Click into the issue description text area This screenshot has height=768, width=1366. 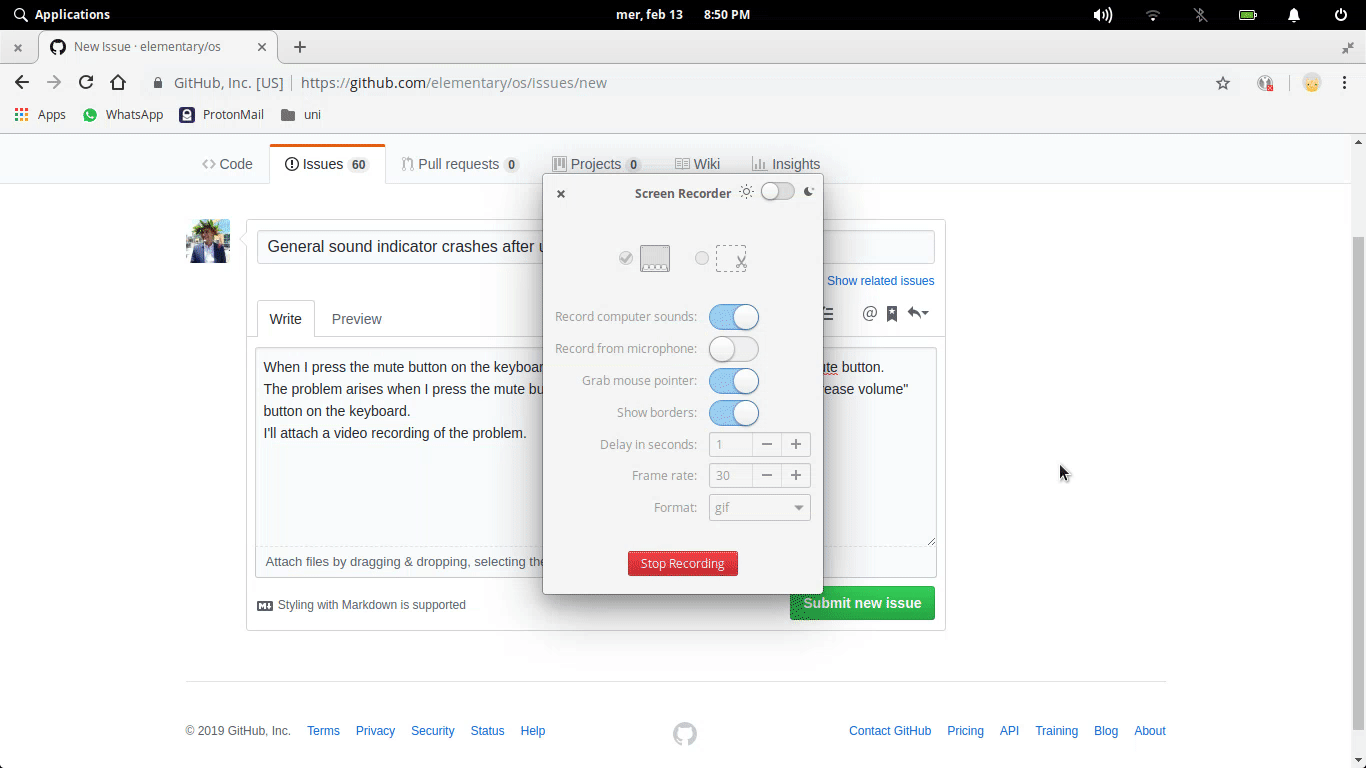point(595,446)
